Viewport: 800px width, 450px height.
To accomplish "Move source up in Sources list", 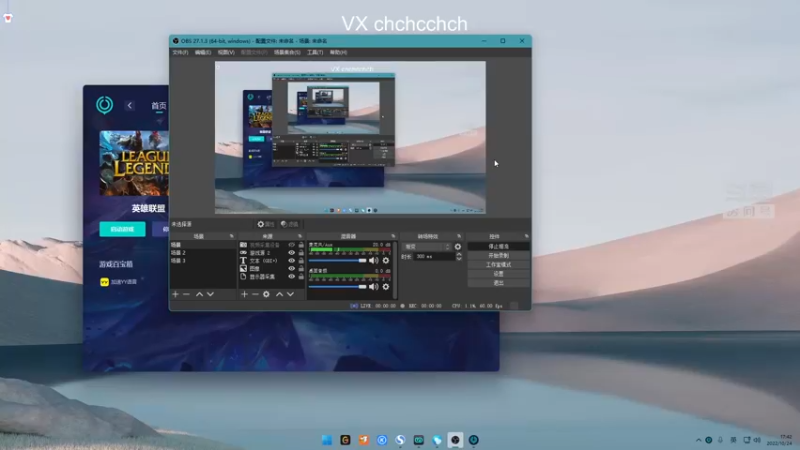I will point(280,294).
